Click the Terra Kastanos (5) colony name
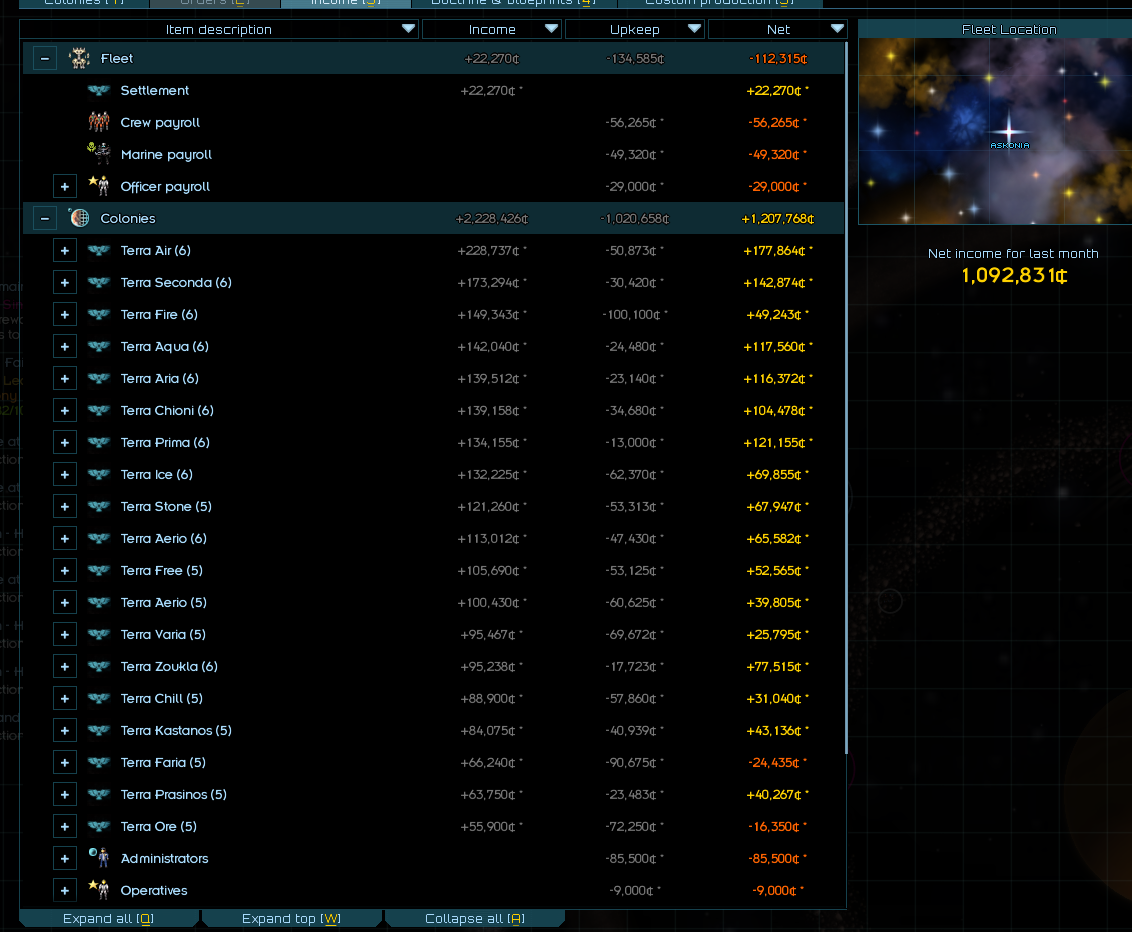This screenshot has height=932, width=1132. (x=176, y=731)
